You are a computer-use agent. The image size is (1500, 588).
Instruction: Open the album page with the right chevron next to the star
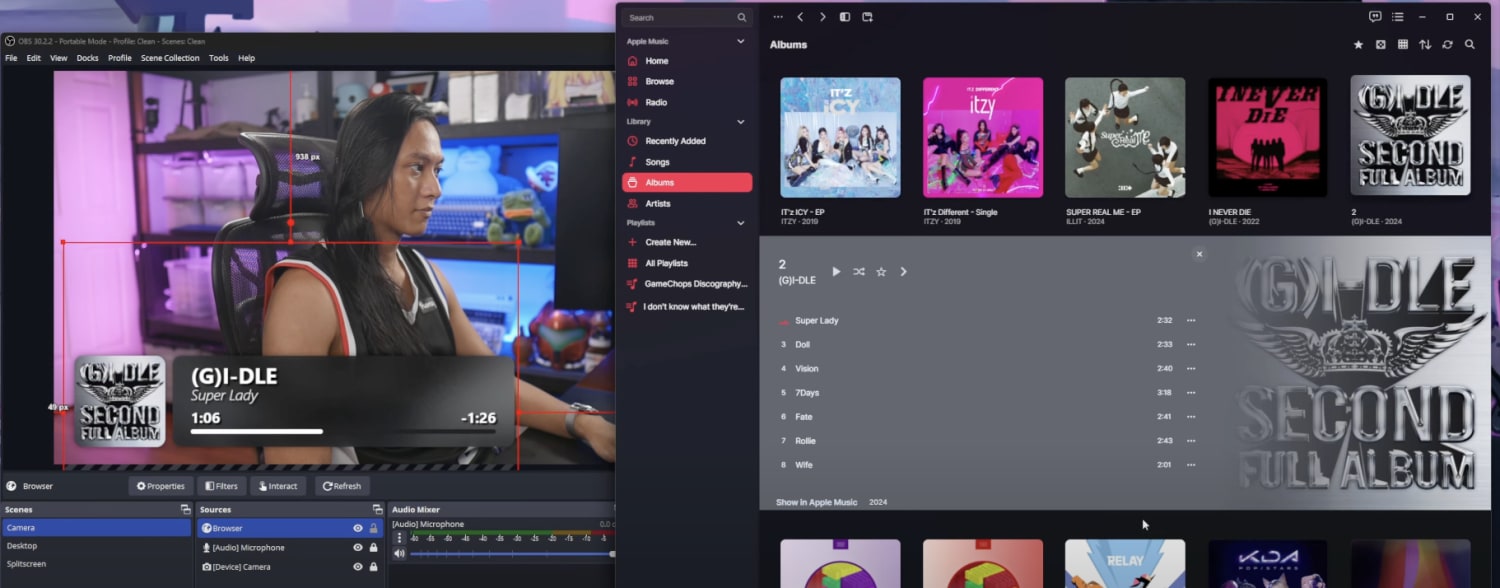tap(903, 272)
